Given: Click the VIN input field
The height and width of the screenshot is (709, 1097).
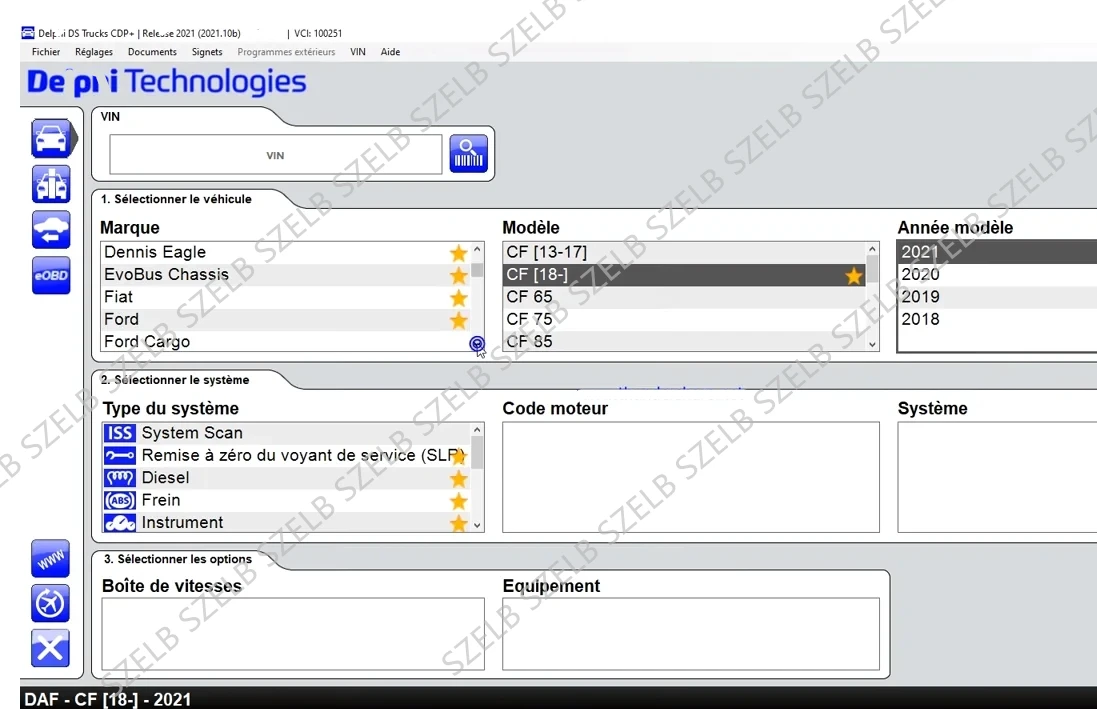Looking at the screenshot, I should [276, 155].
